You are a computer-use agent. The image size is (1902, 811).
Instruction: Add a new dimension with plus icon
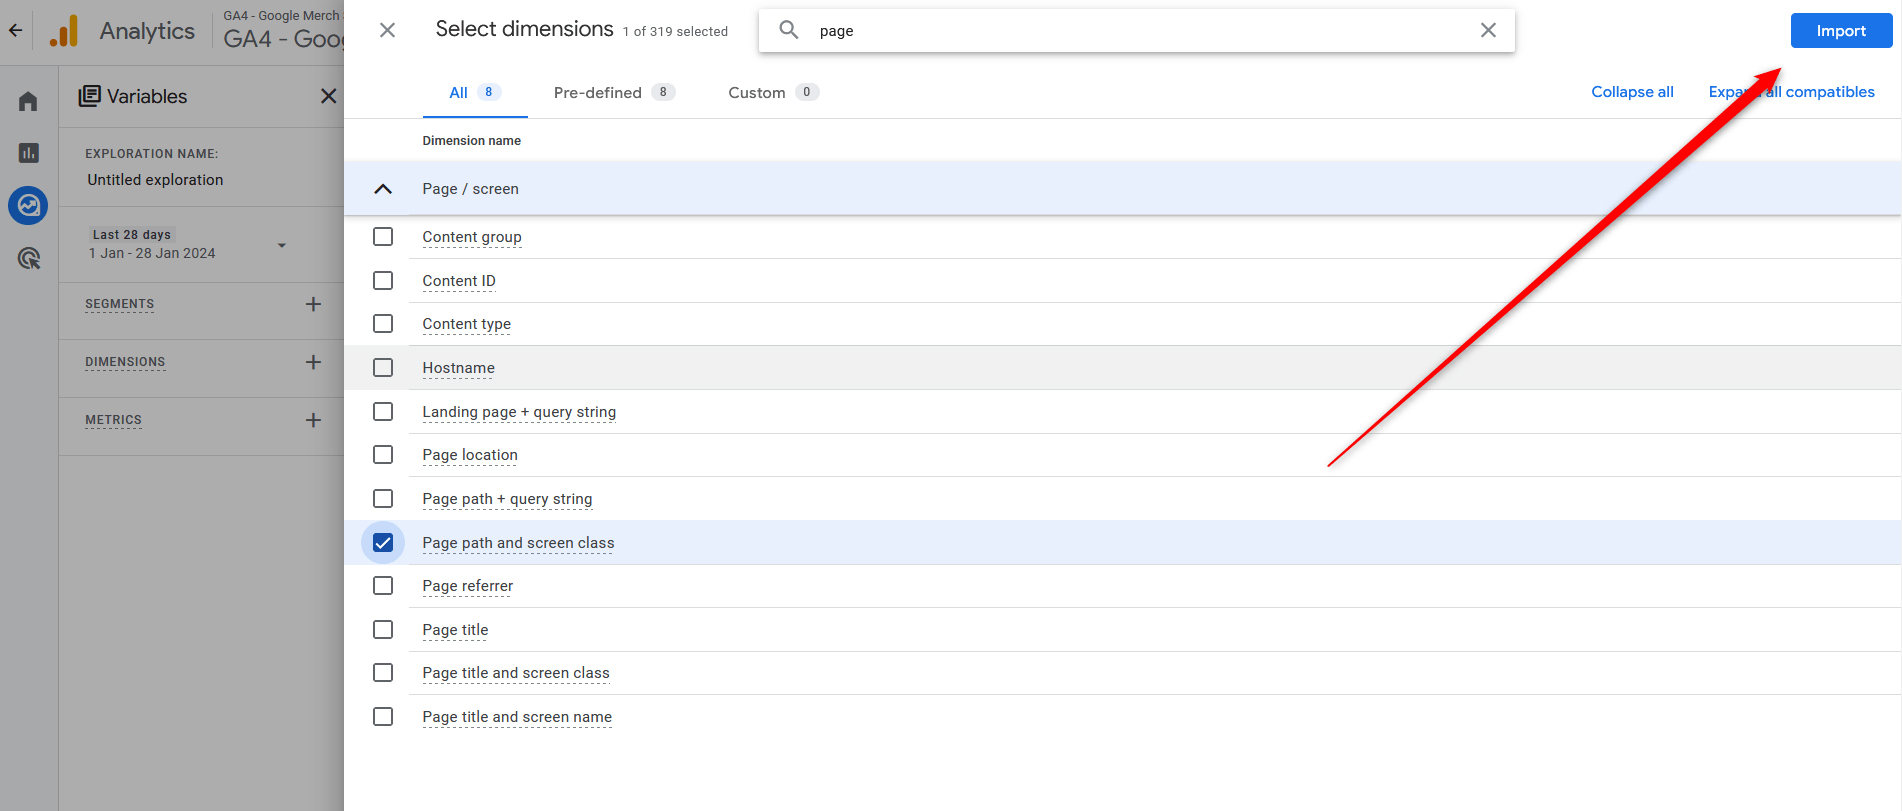click(313, 362)
